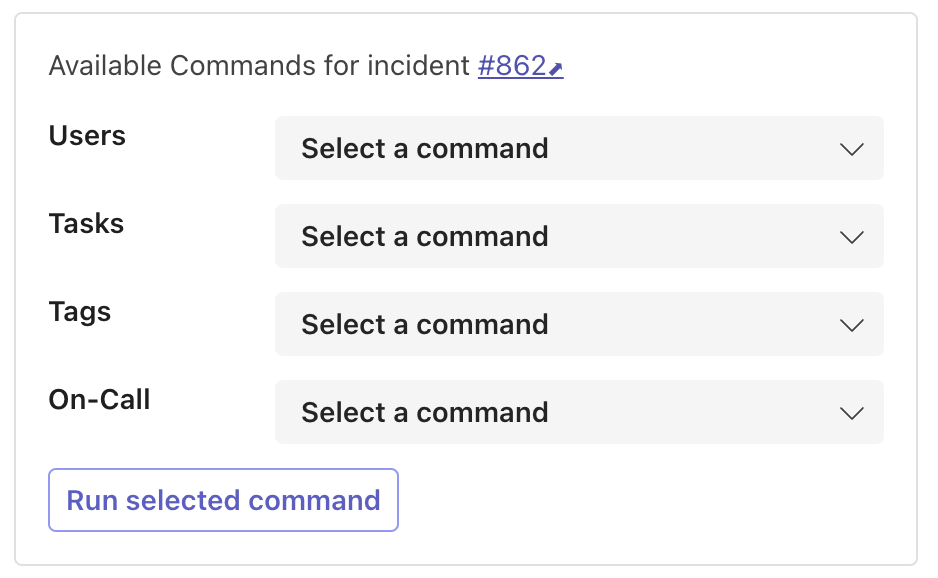Click the Tasks field label

point(86,223)
